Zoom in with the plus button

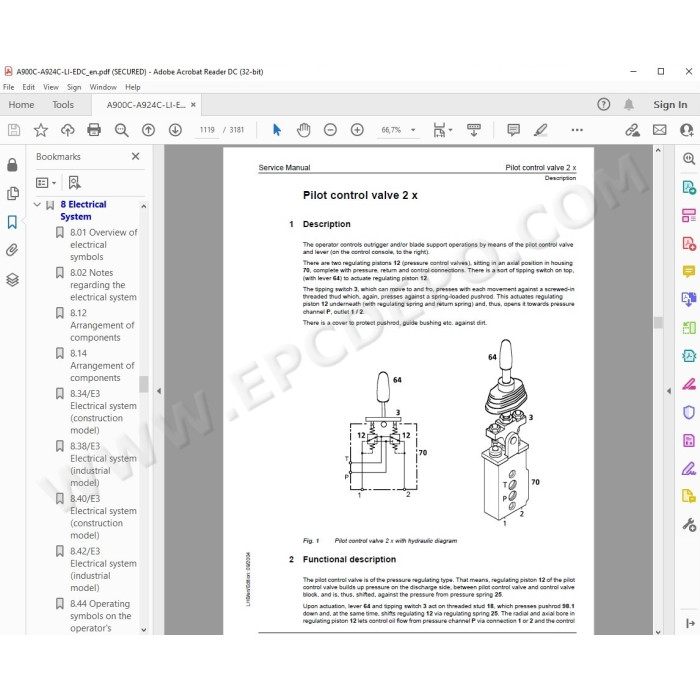pyautogui.click(x=357, y=130)
